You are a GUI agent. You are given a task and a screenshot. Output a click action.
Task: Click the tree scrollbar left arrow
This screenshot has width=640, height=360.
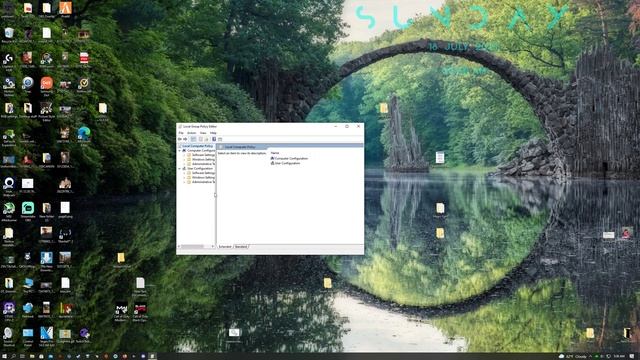click(x=179, y=247)
